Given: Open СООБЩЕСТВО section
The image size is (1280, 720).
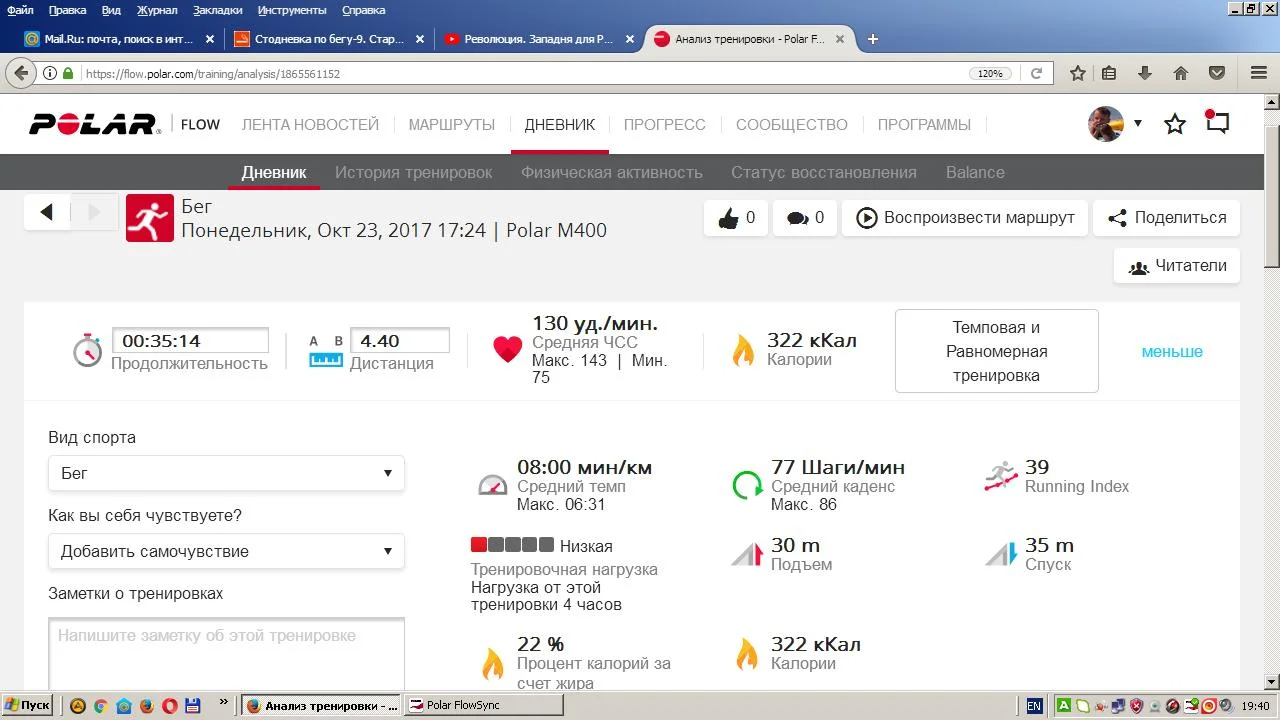Looking at the screenshot, I should pyautogui.click(x=792, y=125).
